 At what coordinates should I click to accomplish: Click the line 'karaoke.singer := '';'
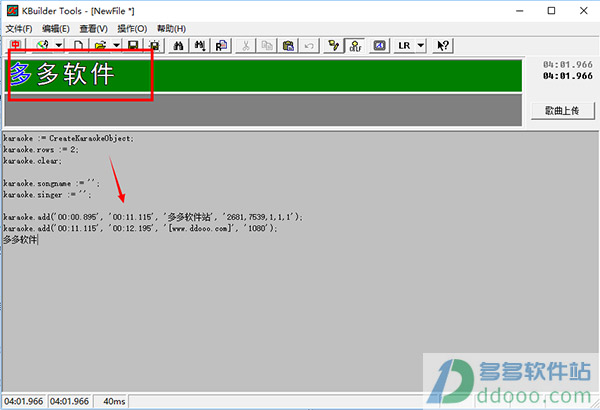click(47, 195)
